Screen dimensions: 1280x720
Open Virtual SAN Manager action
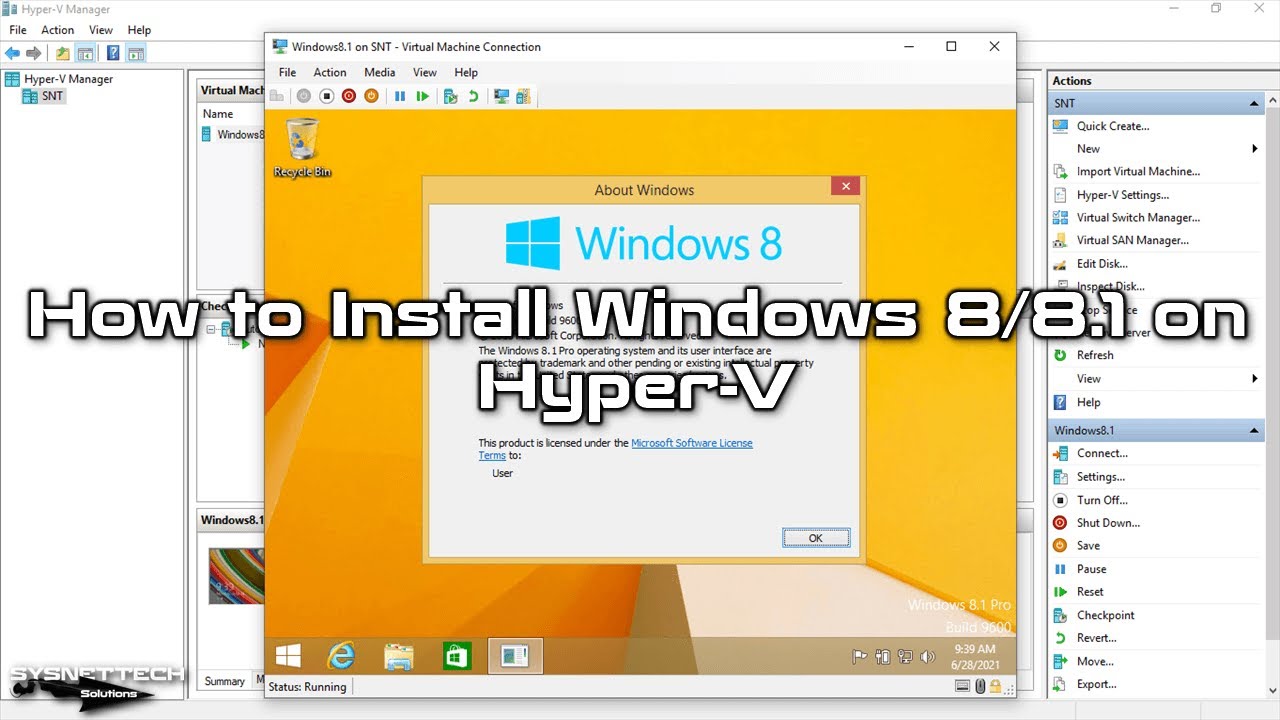click(1133, 241)
